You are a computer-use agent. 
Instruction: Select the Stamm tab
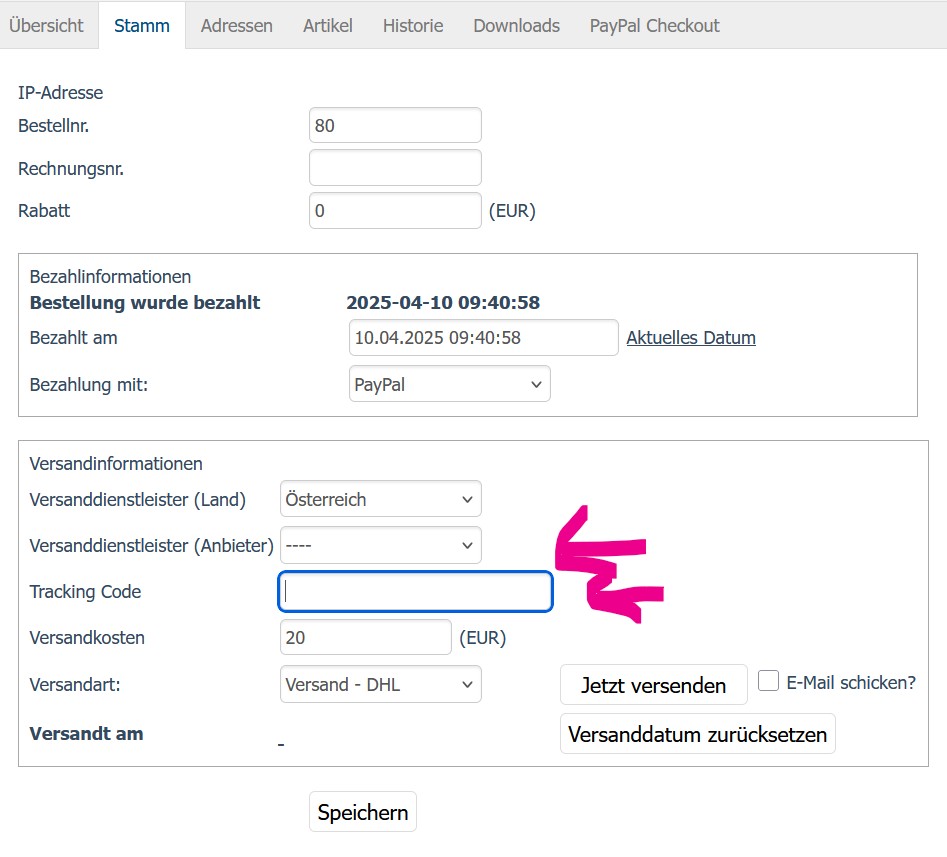(x=142, y=26)
